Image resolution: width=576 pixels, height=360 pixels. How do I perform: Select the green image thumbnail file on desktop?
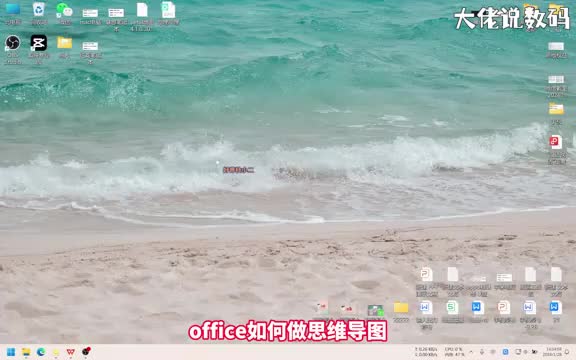[x=375, y=311]
